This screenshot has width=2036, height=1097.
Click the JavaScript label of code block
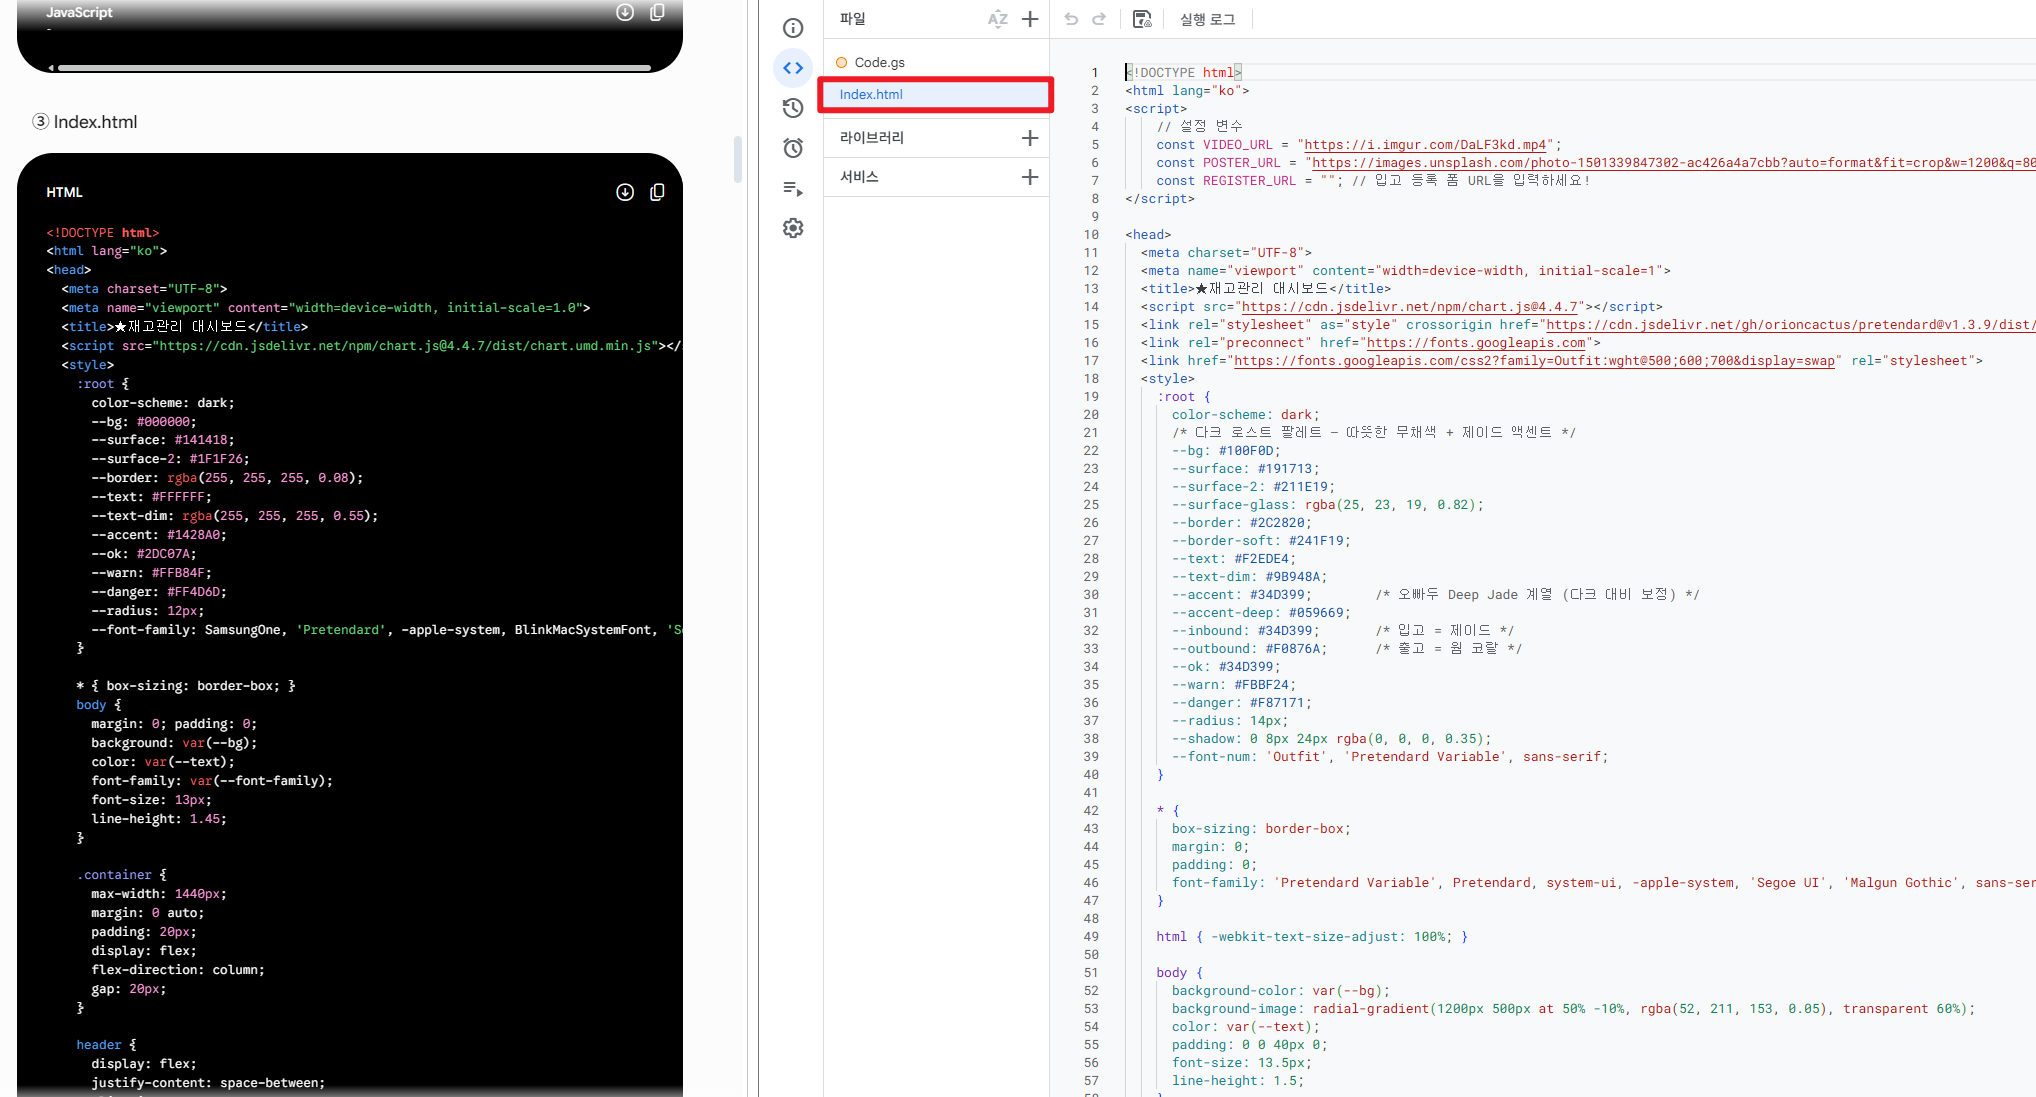79,12
